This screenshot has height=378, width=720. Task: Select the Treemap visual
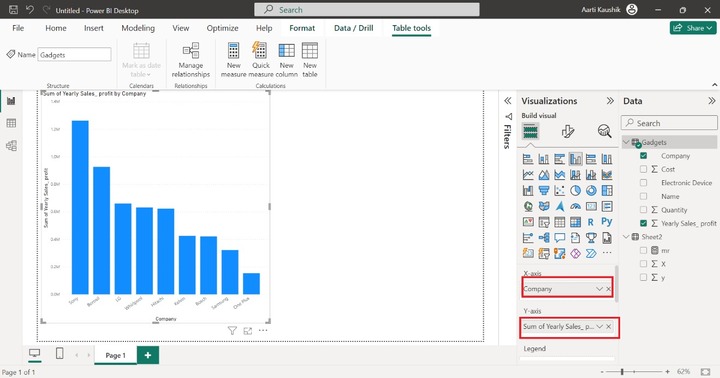point(607,191)
